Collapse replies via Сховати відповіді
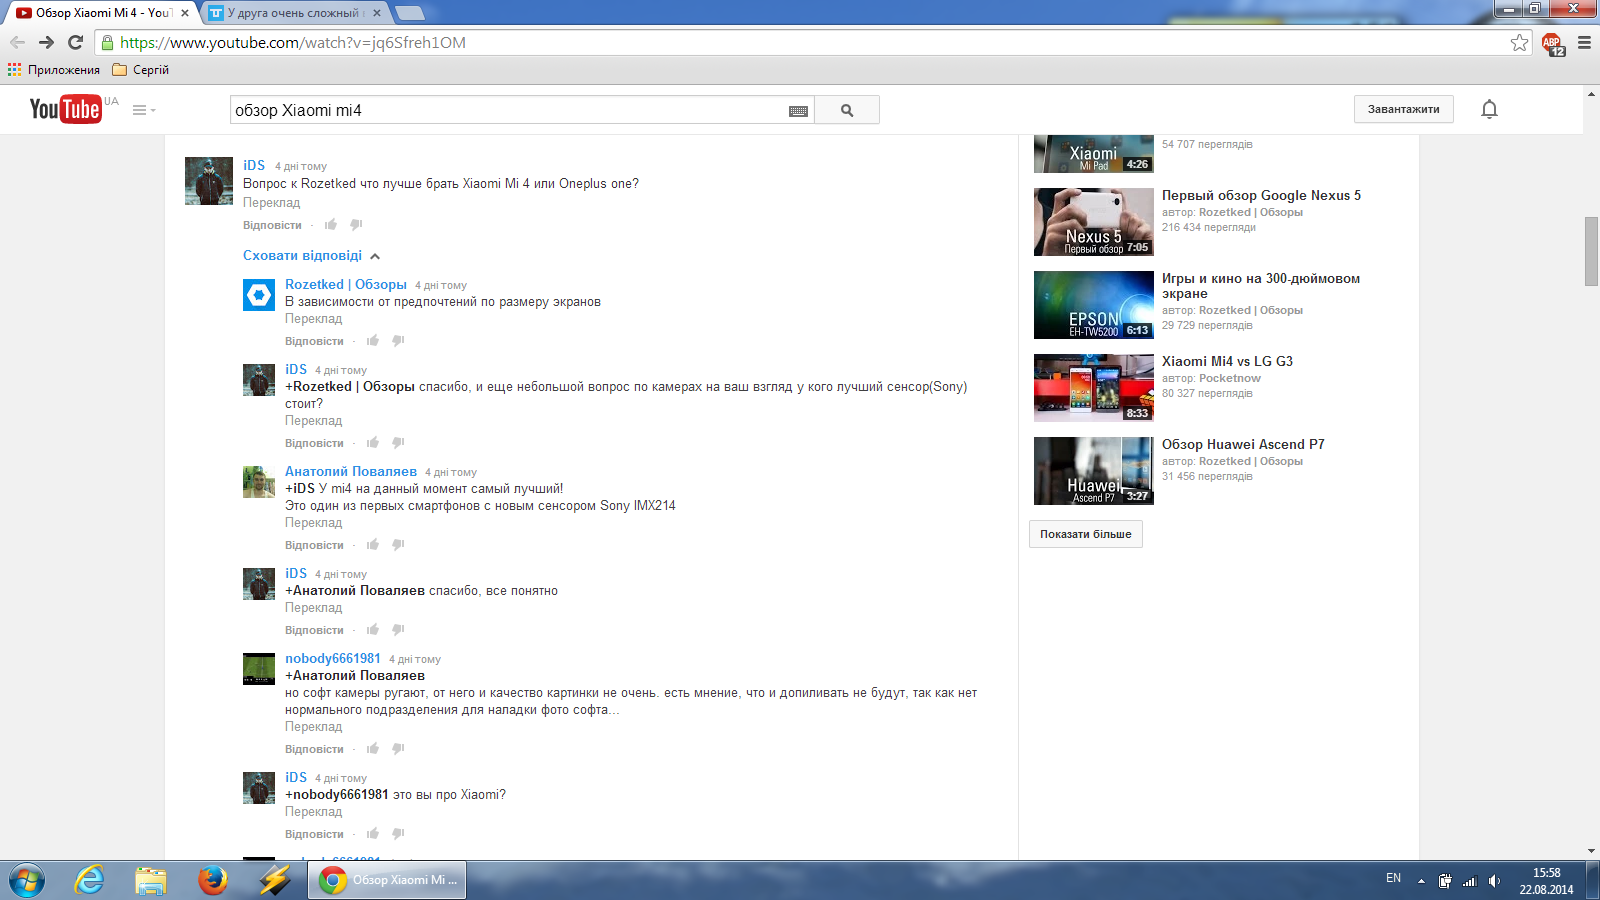Image resolution: width=1600 pixels, height=900 pixels. pos(311,256)
